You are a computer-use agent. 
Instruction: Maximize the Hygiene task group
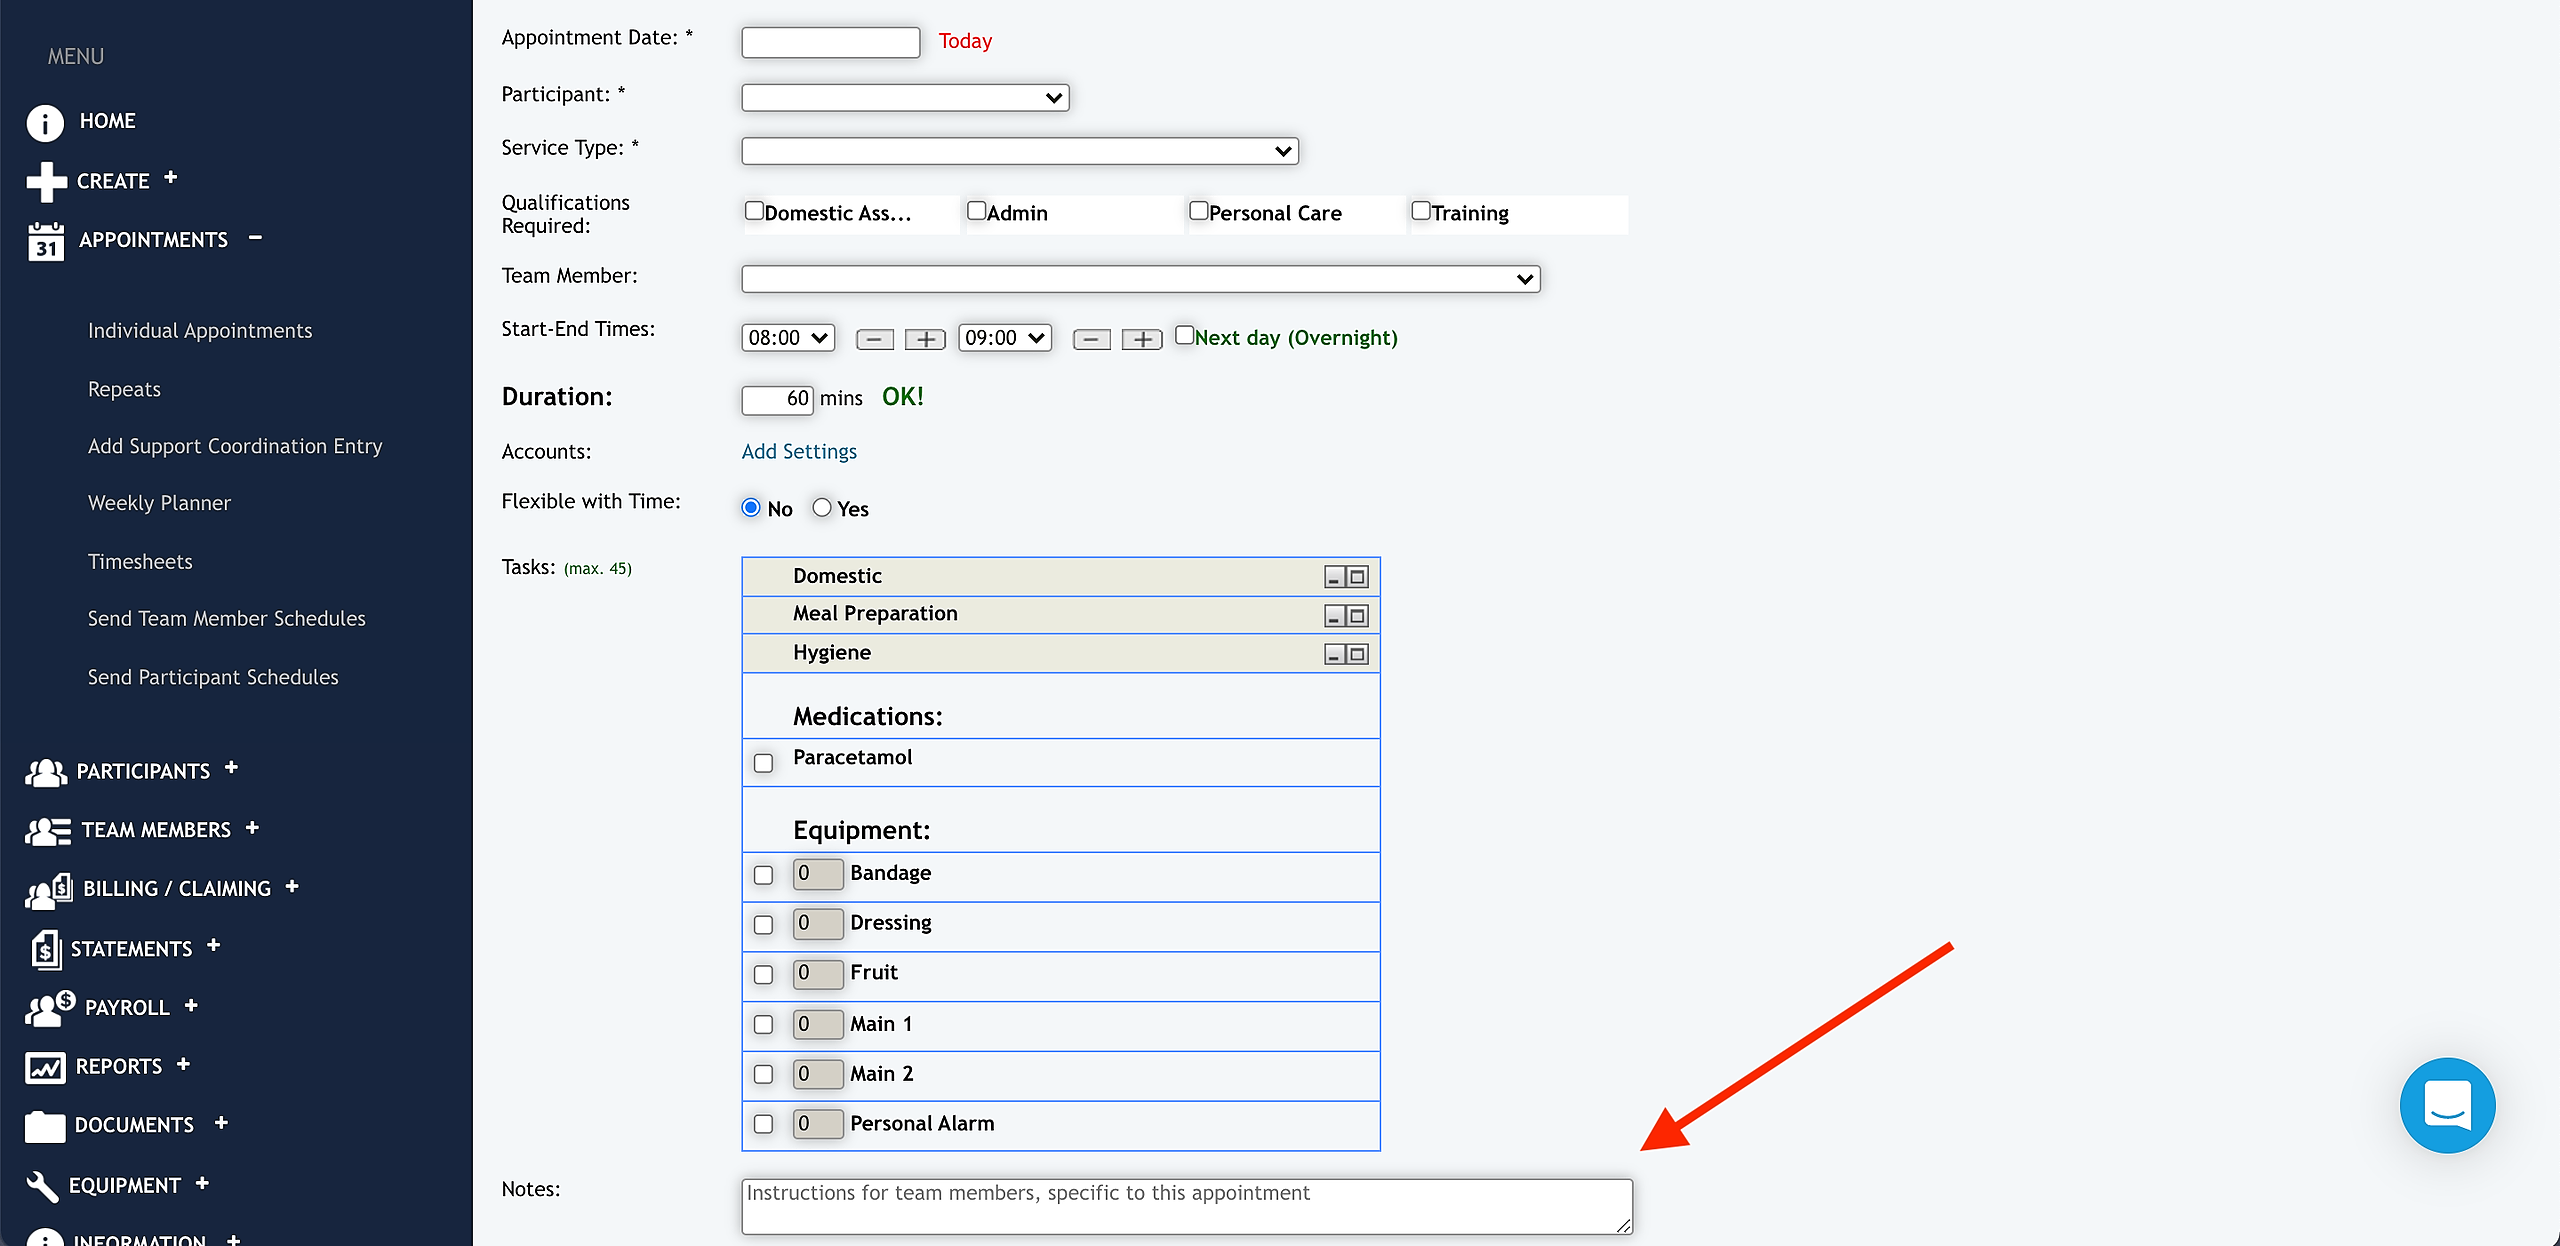[x=1357, y=654]
